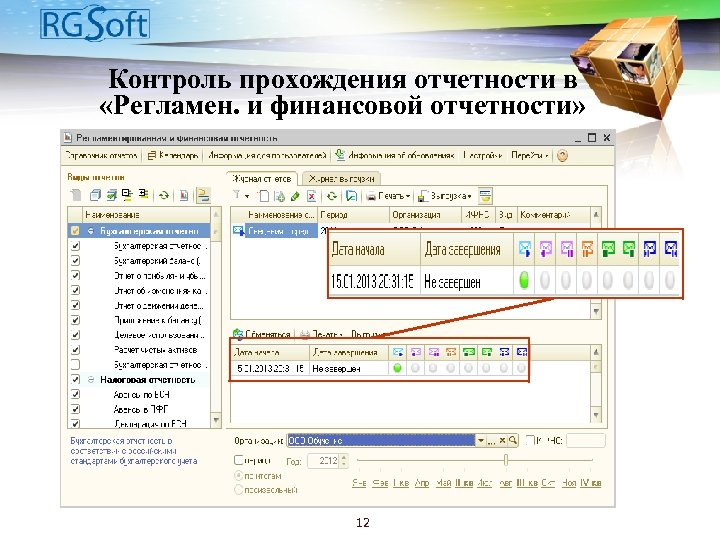Toggle checkbox for Расчет чистых активов

pos(75,350)
